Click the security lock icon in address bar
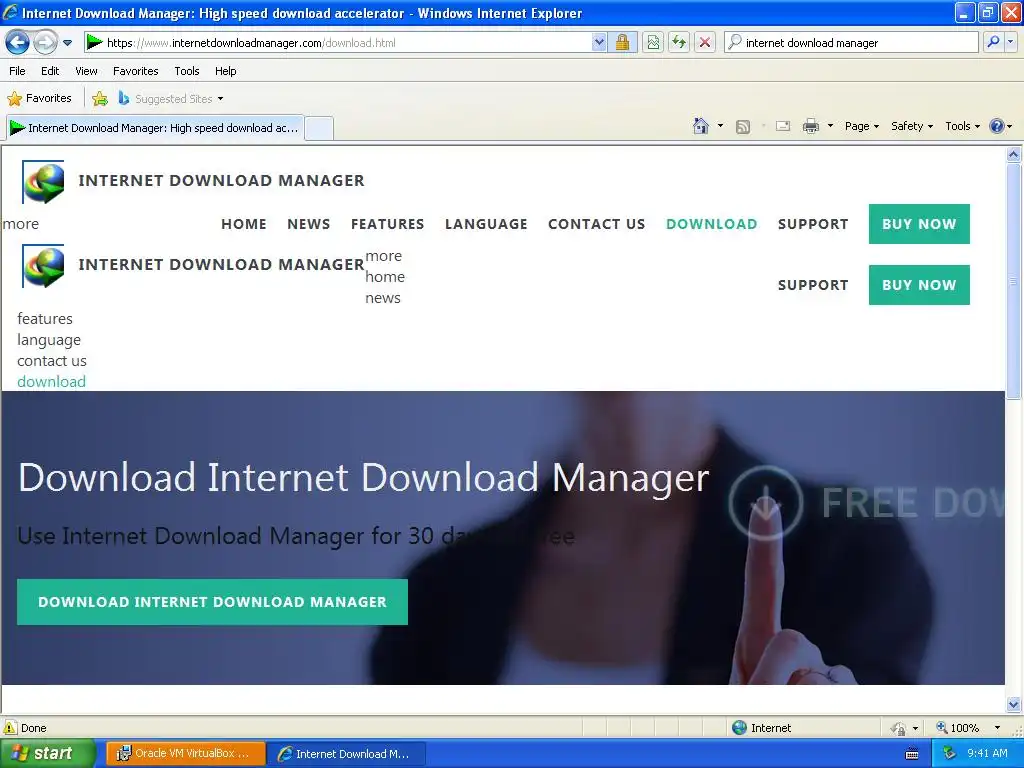Image resolution: width=1024 pixels, height=768 pixels. coord(622,43)
